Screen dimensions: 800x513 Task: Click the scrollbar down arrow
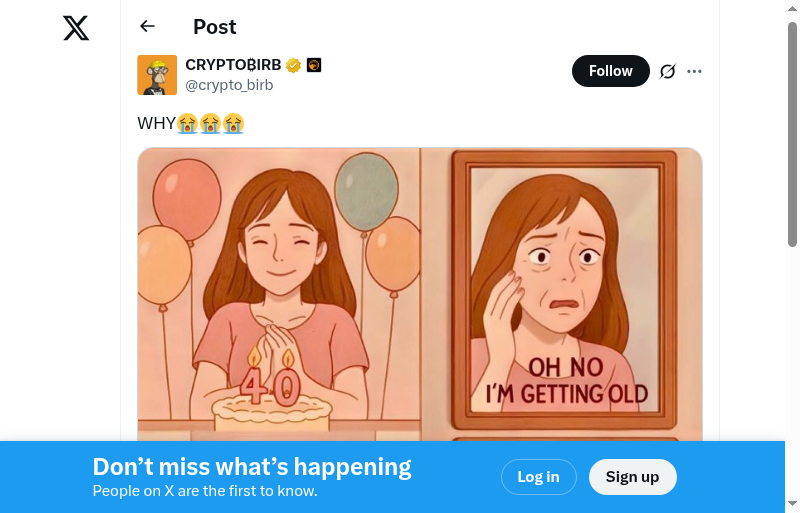click(792, 503)
